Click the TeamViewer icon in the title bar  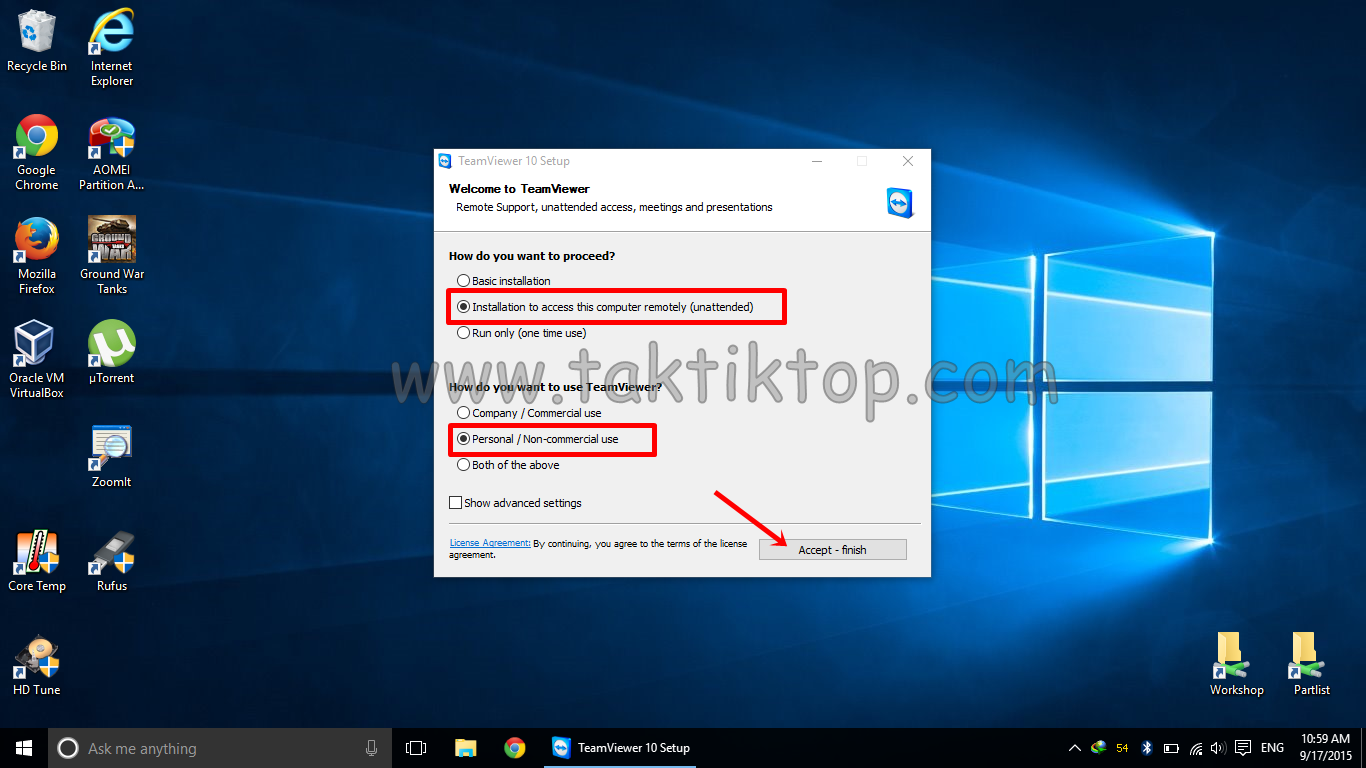coord(444,161)
